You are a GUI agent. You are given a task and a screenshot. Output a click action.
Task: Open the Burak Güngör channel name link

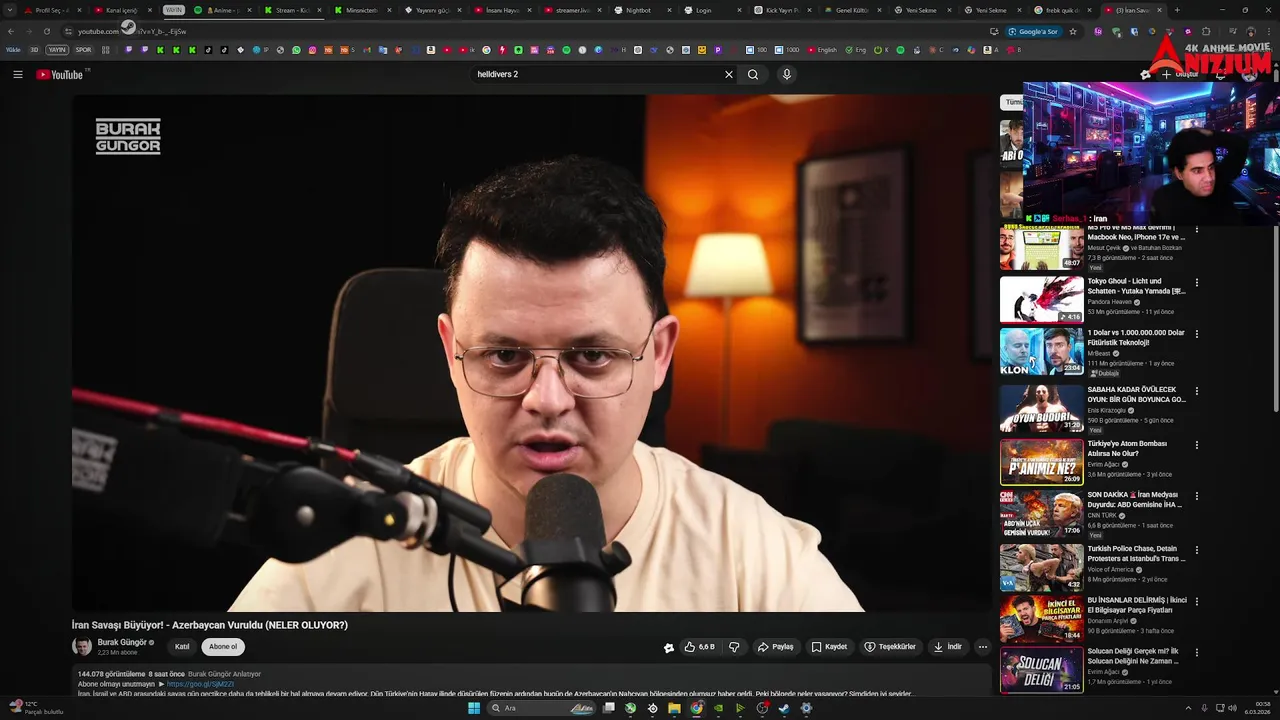(122, 642)
